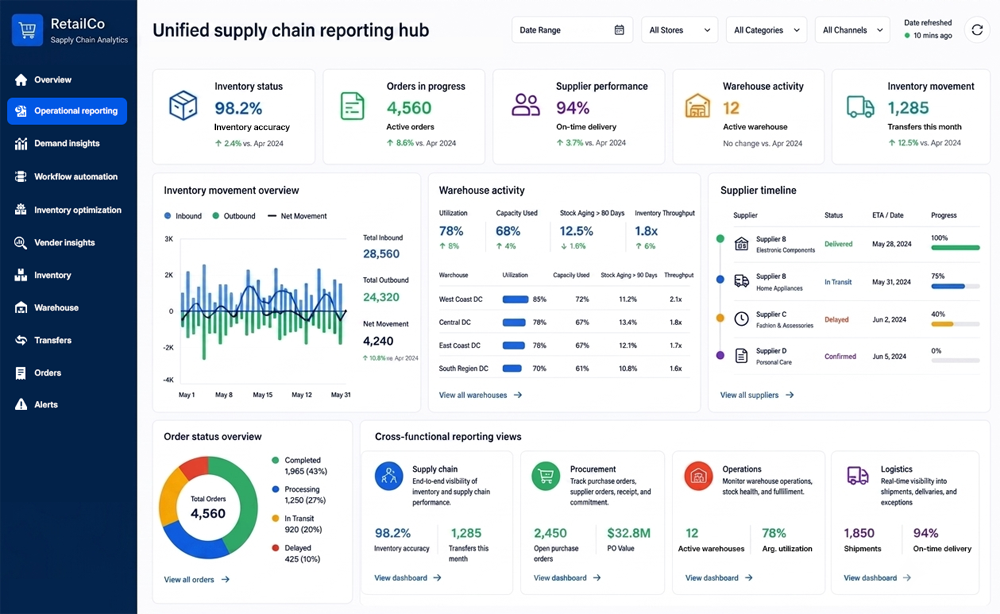Click the Warehouse sidebar icon
Screen dimensions: 1000x614
21,307
